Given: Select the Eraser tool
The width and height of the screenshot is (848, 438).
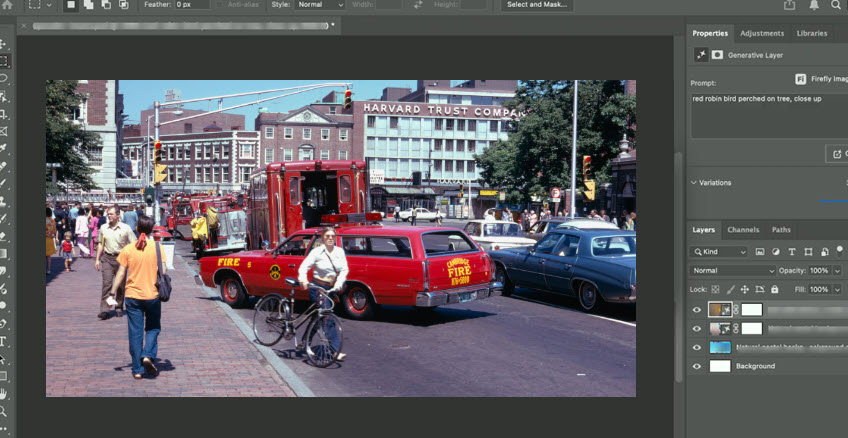Looking at the screenshot, I should tap(3, 236).
